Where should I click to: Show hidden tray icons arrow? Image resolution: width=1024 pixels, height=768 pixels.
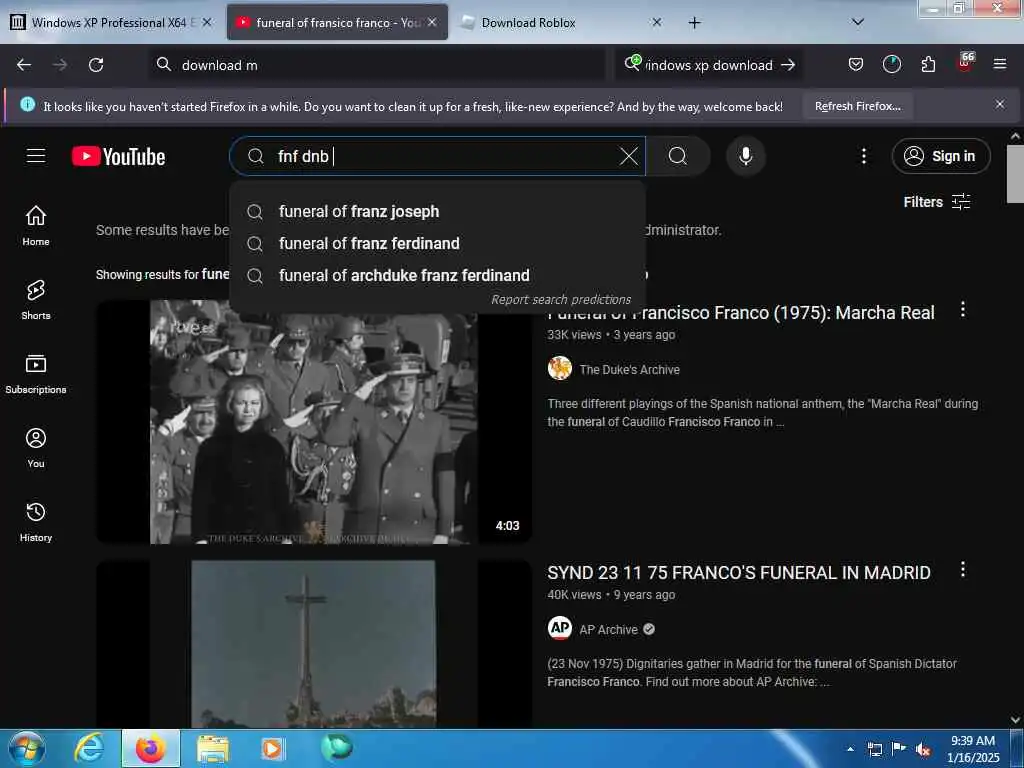pos(850,749)
